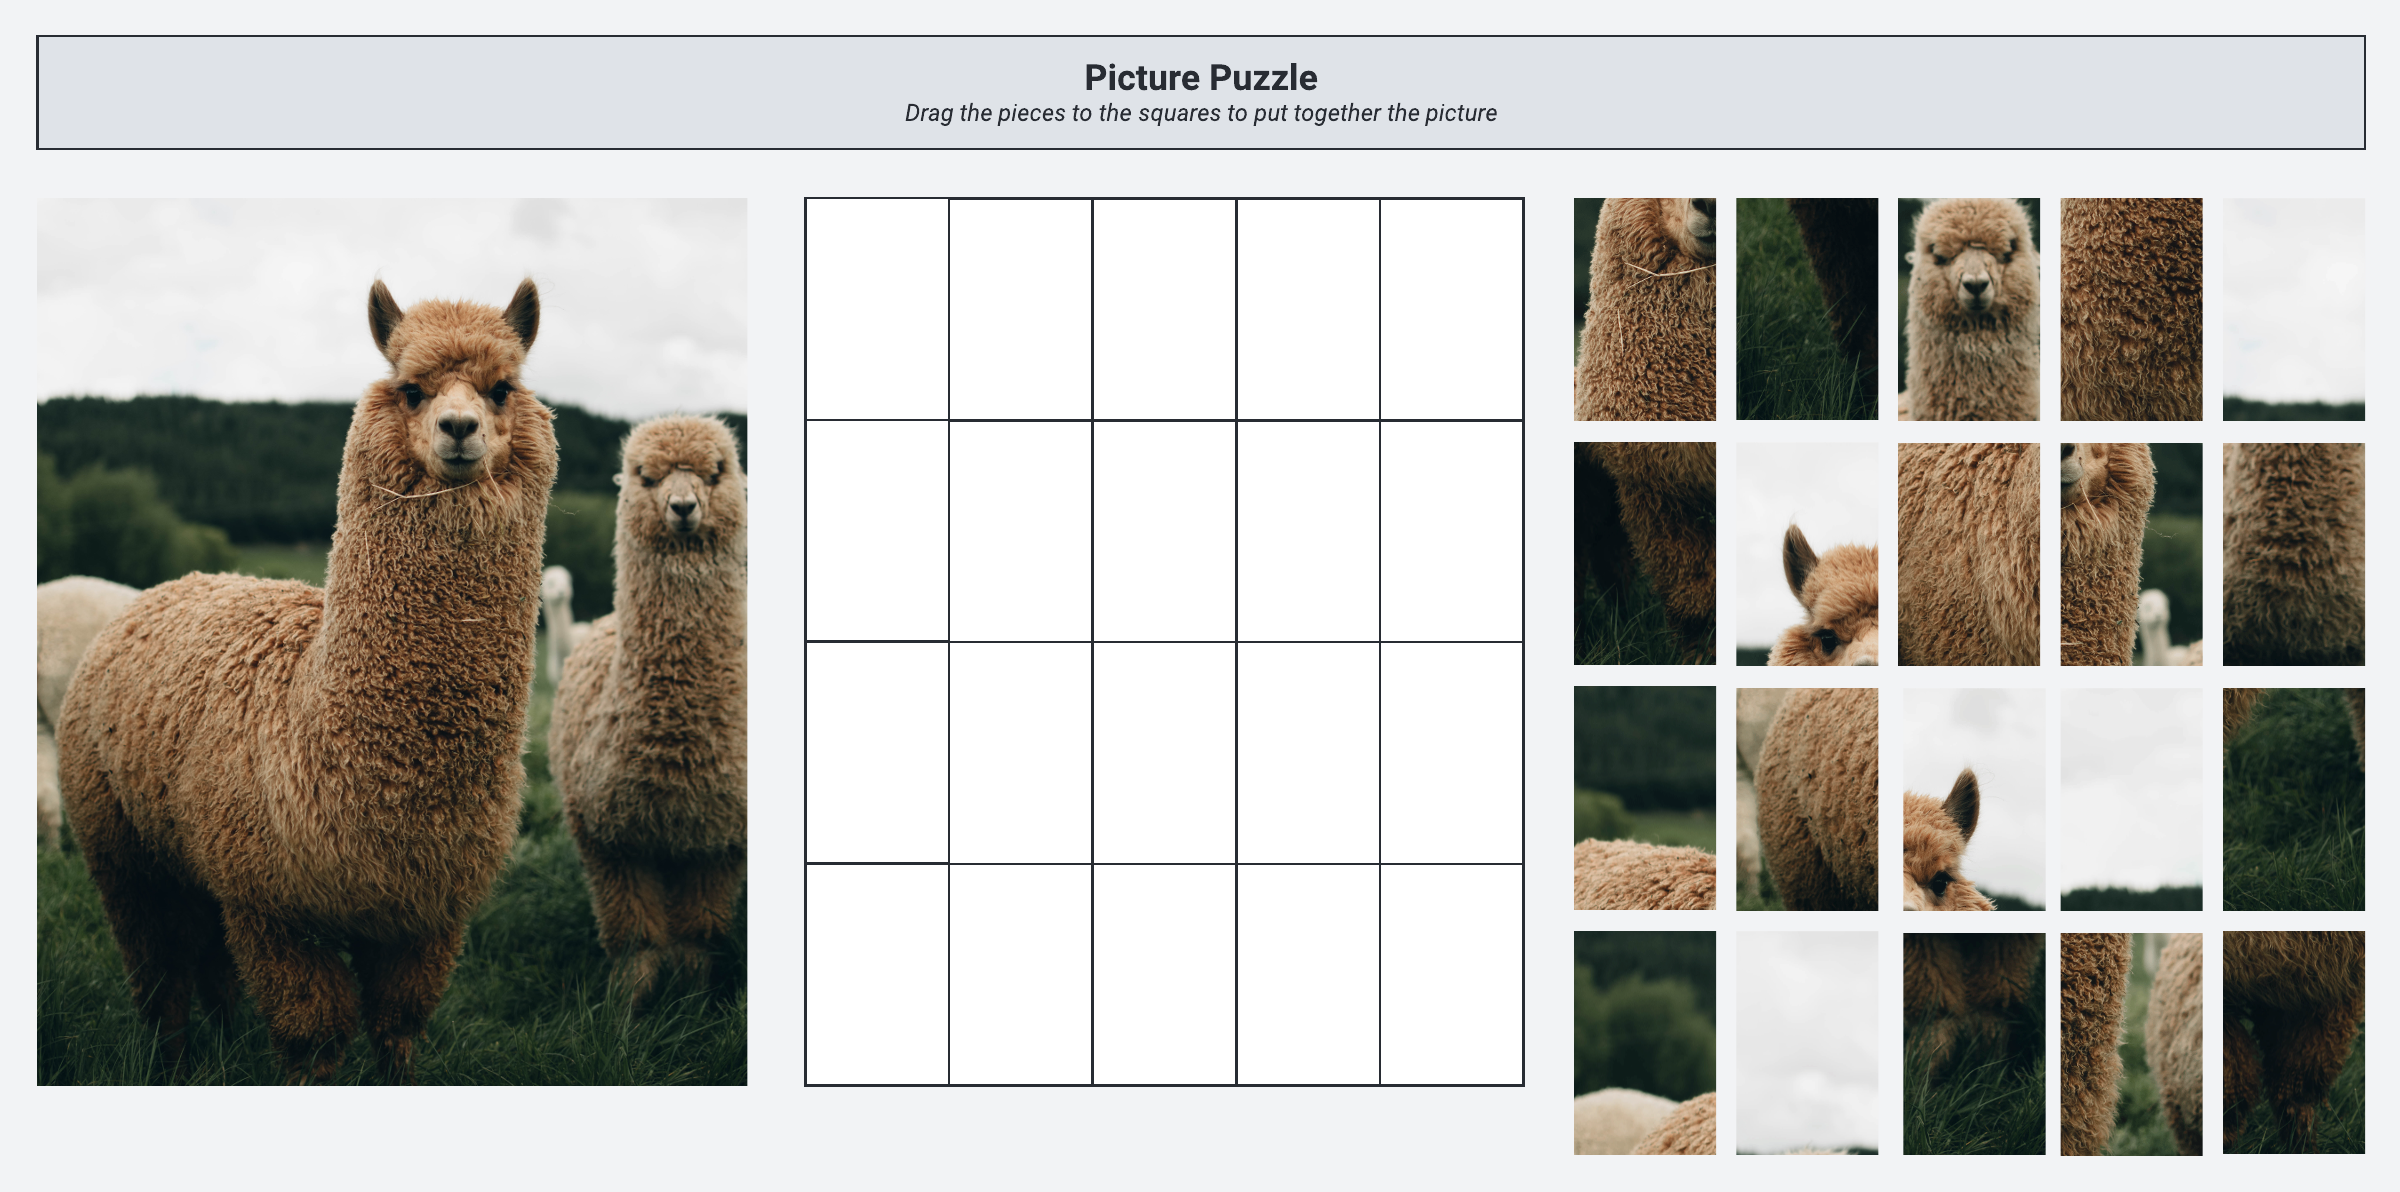2400x1192 pixels.
Task: Pick the light wavy all-fur piece in second tray row
Action: 1969,554
